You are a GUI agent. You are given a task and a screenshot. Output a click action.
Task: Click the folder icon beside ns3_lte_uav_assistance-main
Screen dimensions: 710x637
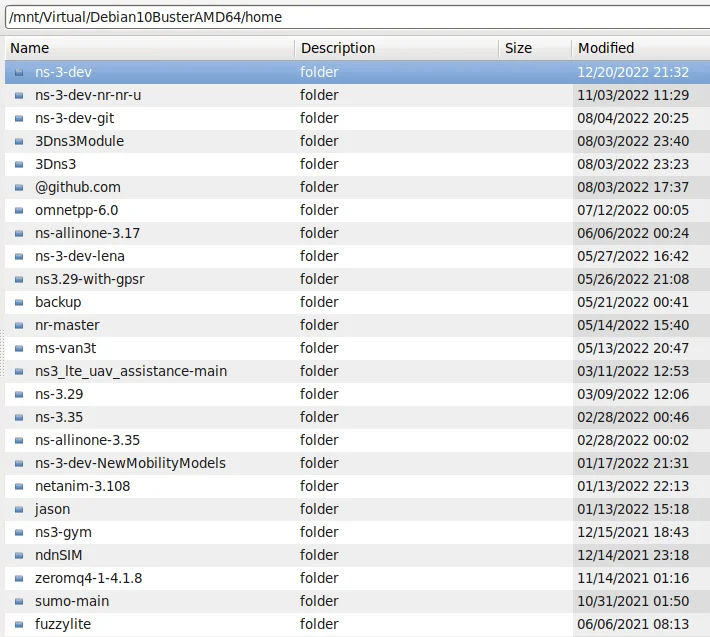[x=19, y=371]
